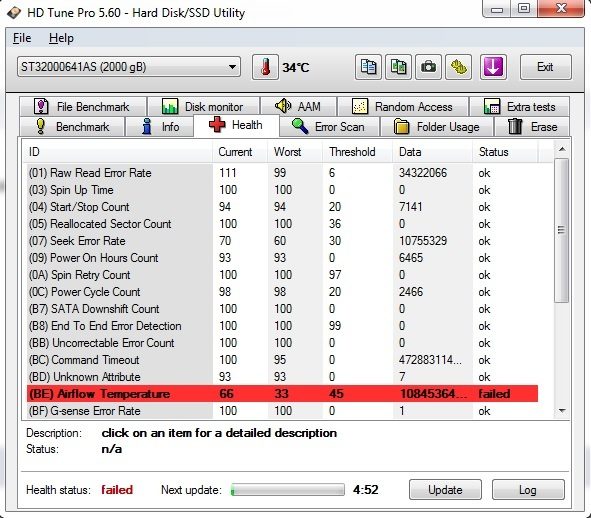
Task: Click the data value 10755329
Action: (423, 241)
